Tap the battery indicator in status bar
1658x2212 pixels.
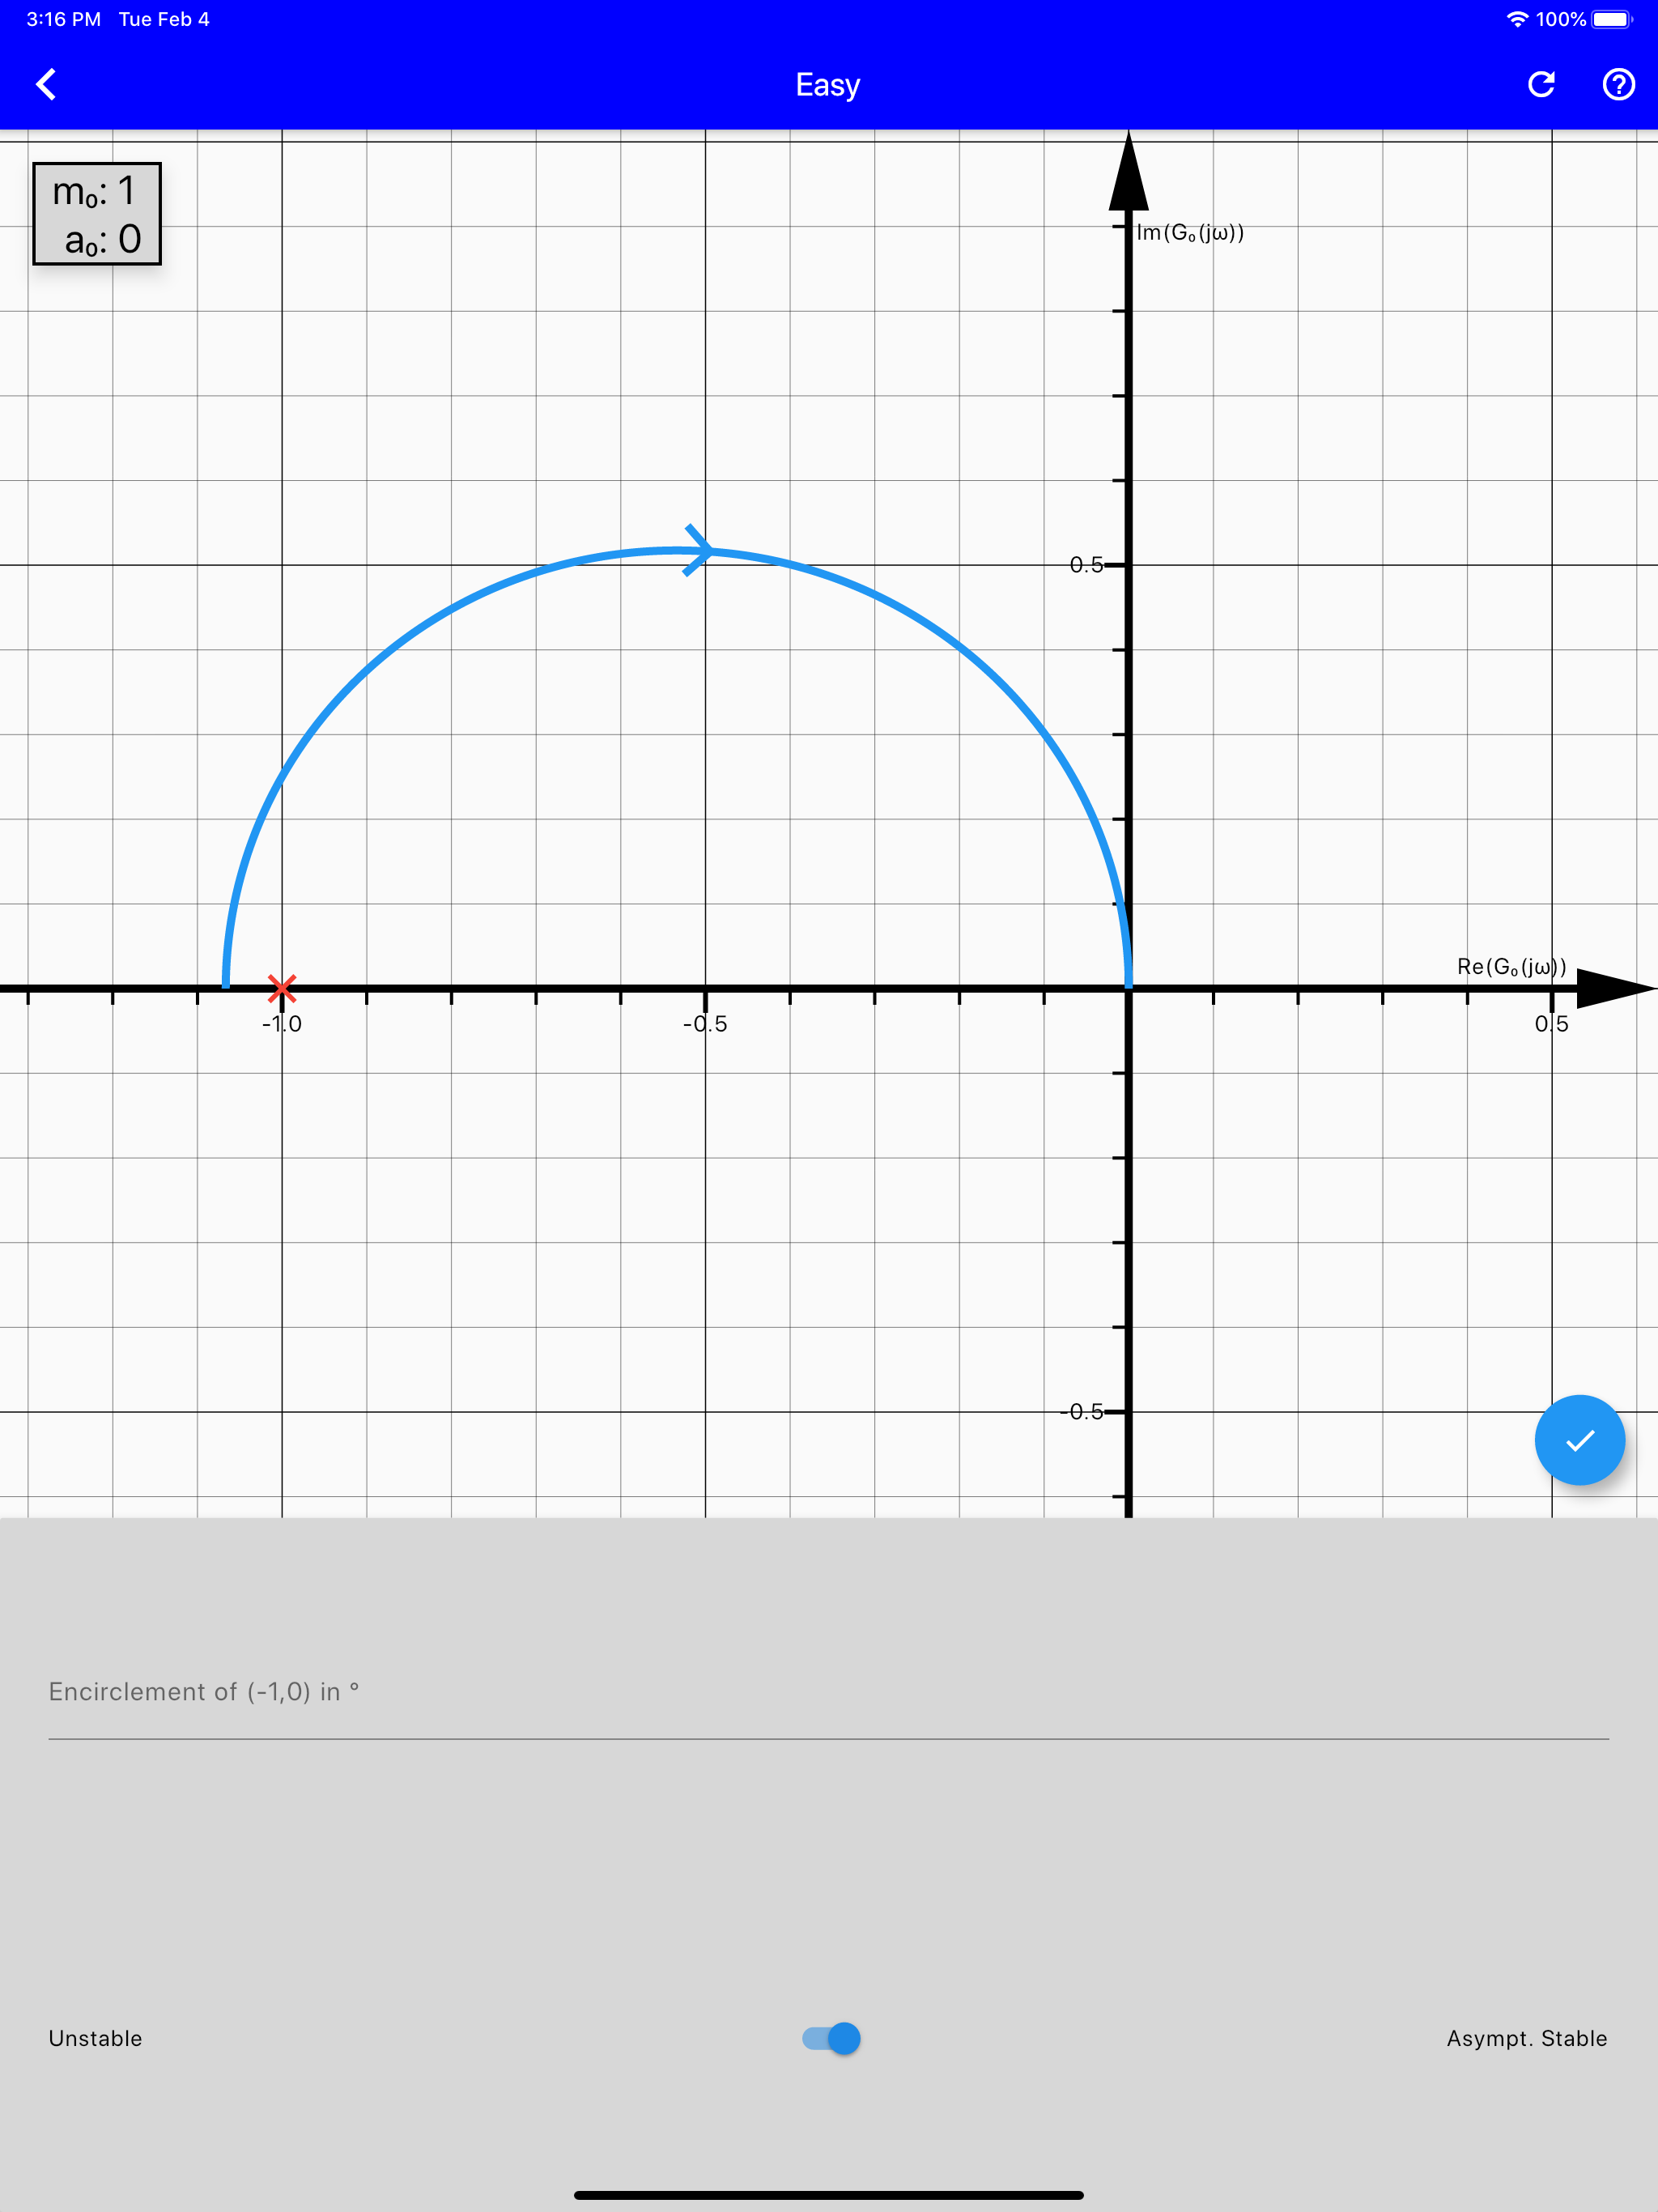pos(1612,19)
